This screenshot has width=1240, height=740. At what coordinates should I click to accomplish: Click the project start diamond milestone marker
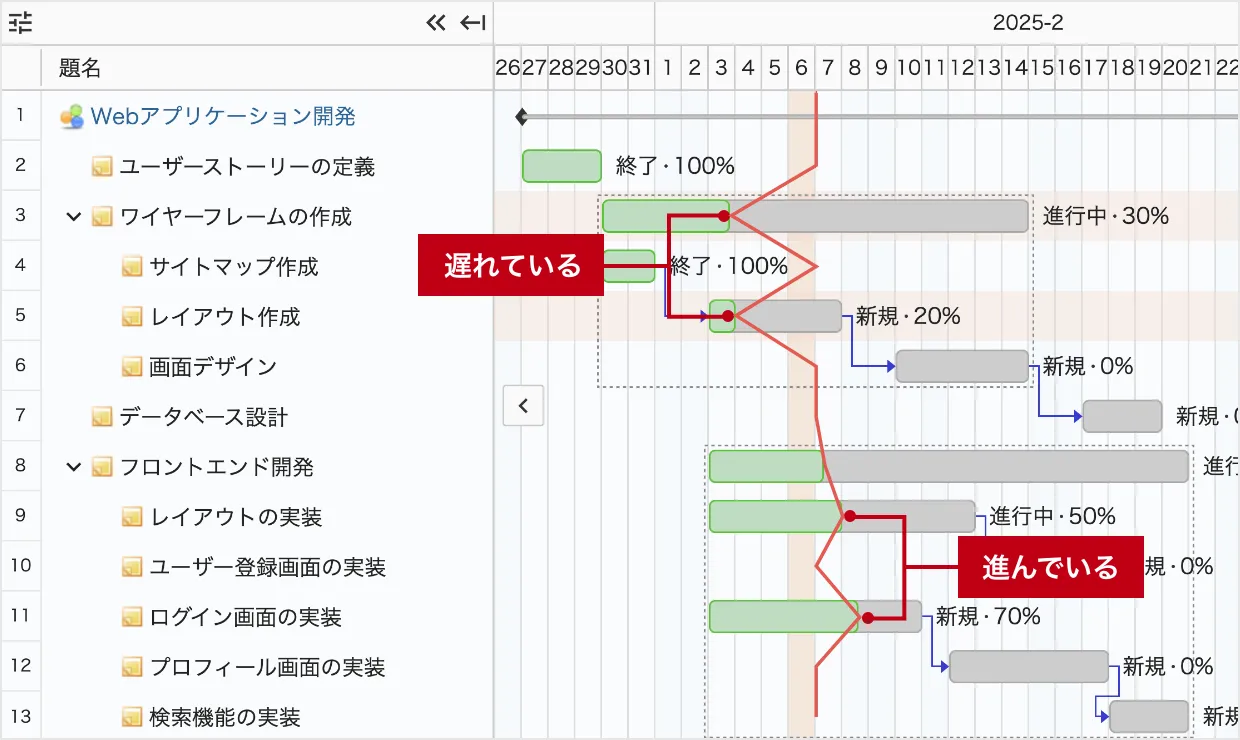[521, 117]
